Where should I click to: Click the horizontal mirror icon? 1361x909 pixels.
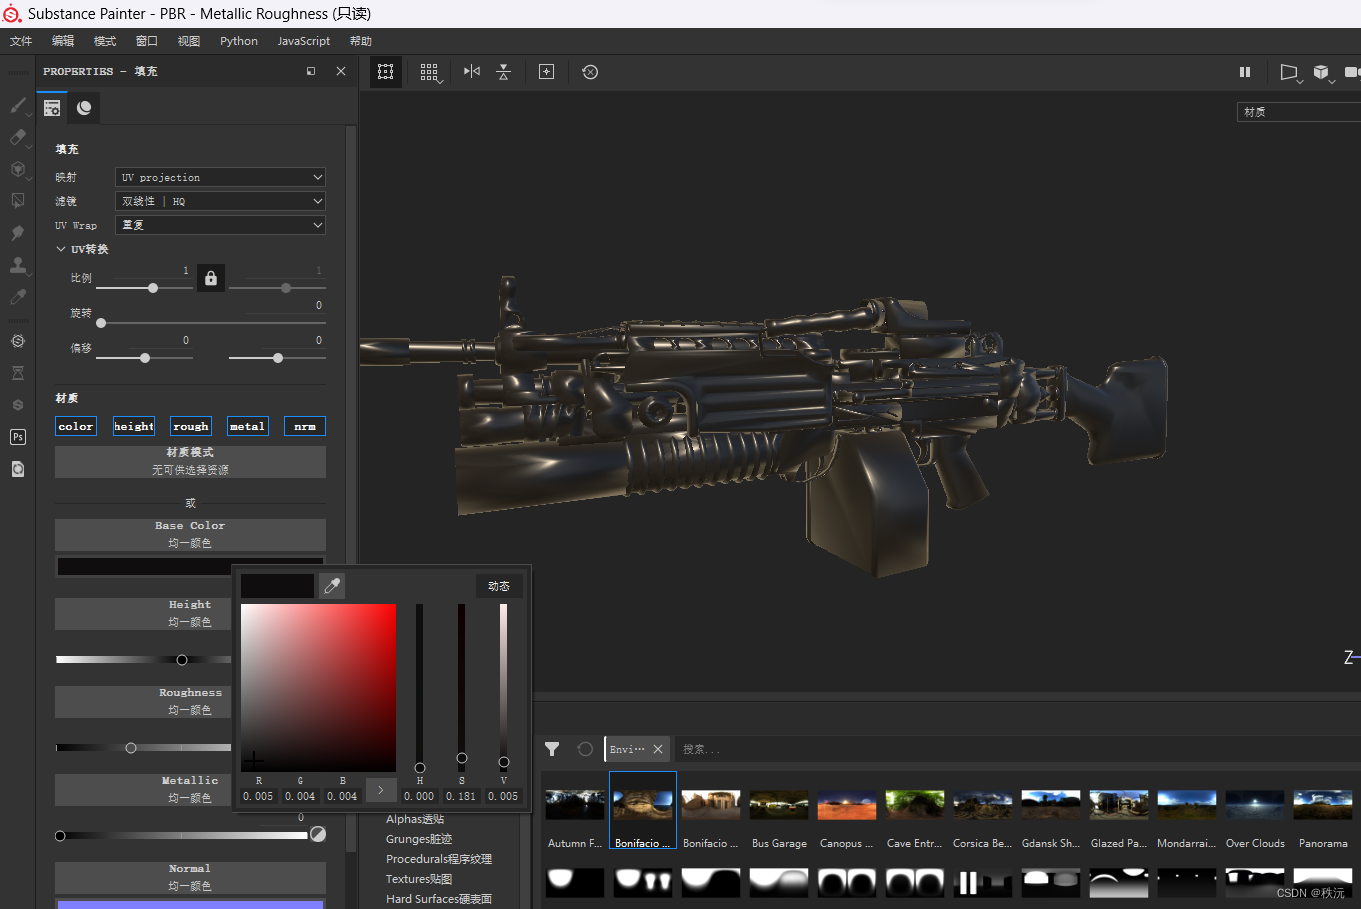[472, 71]
